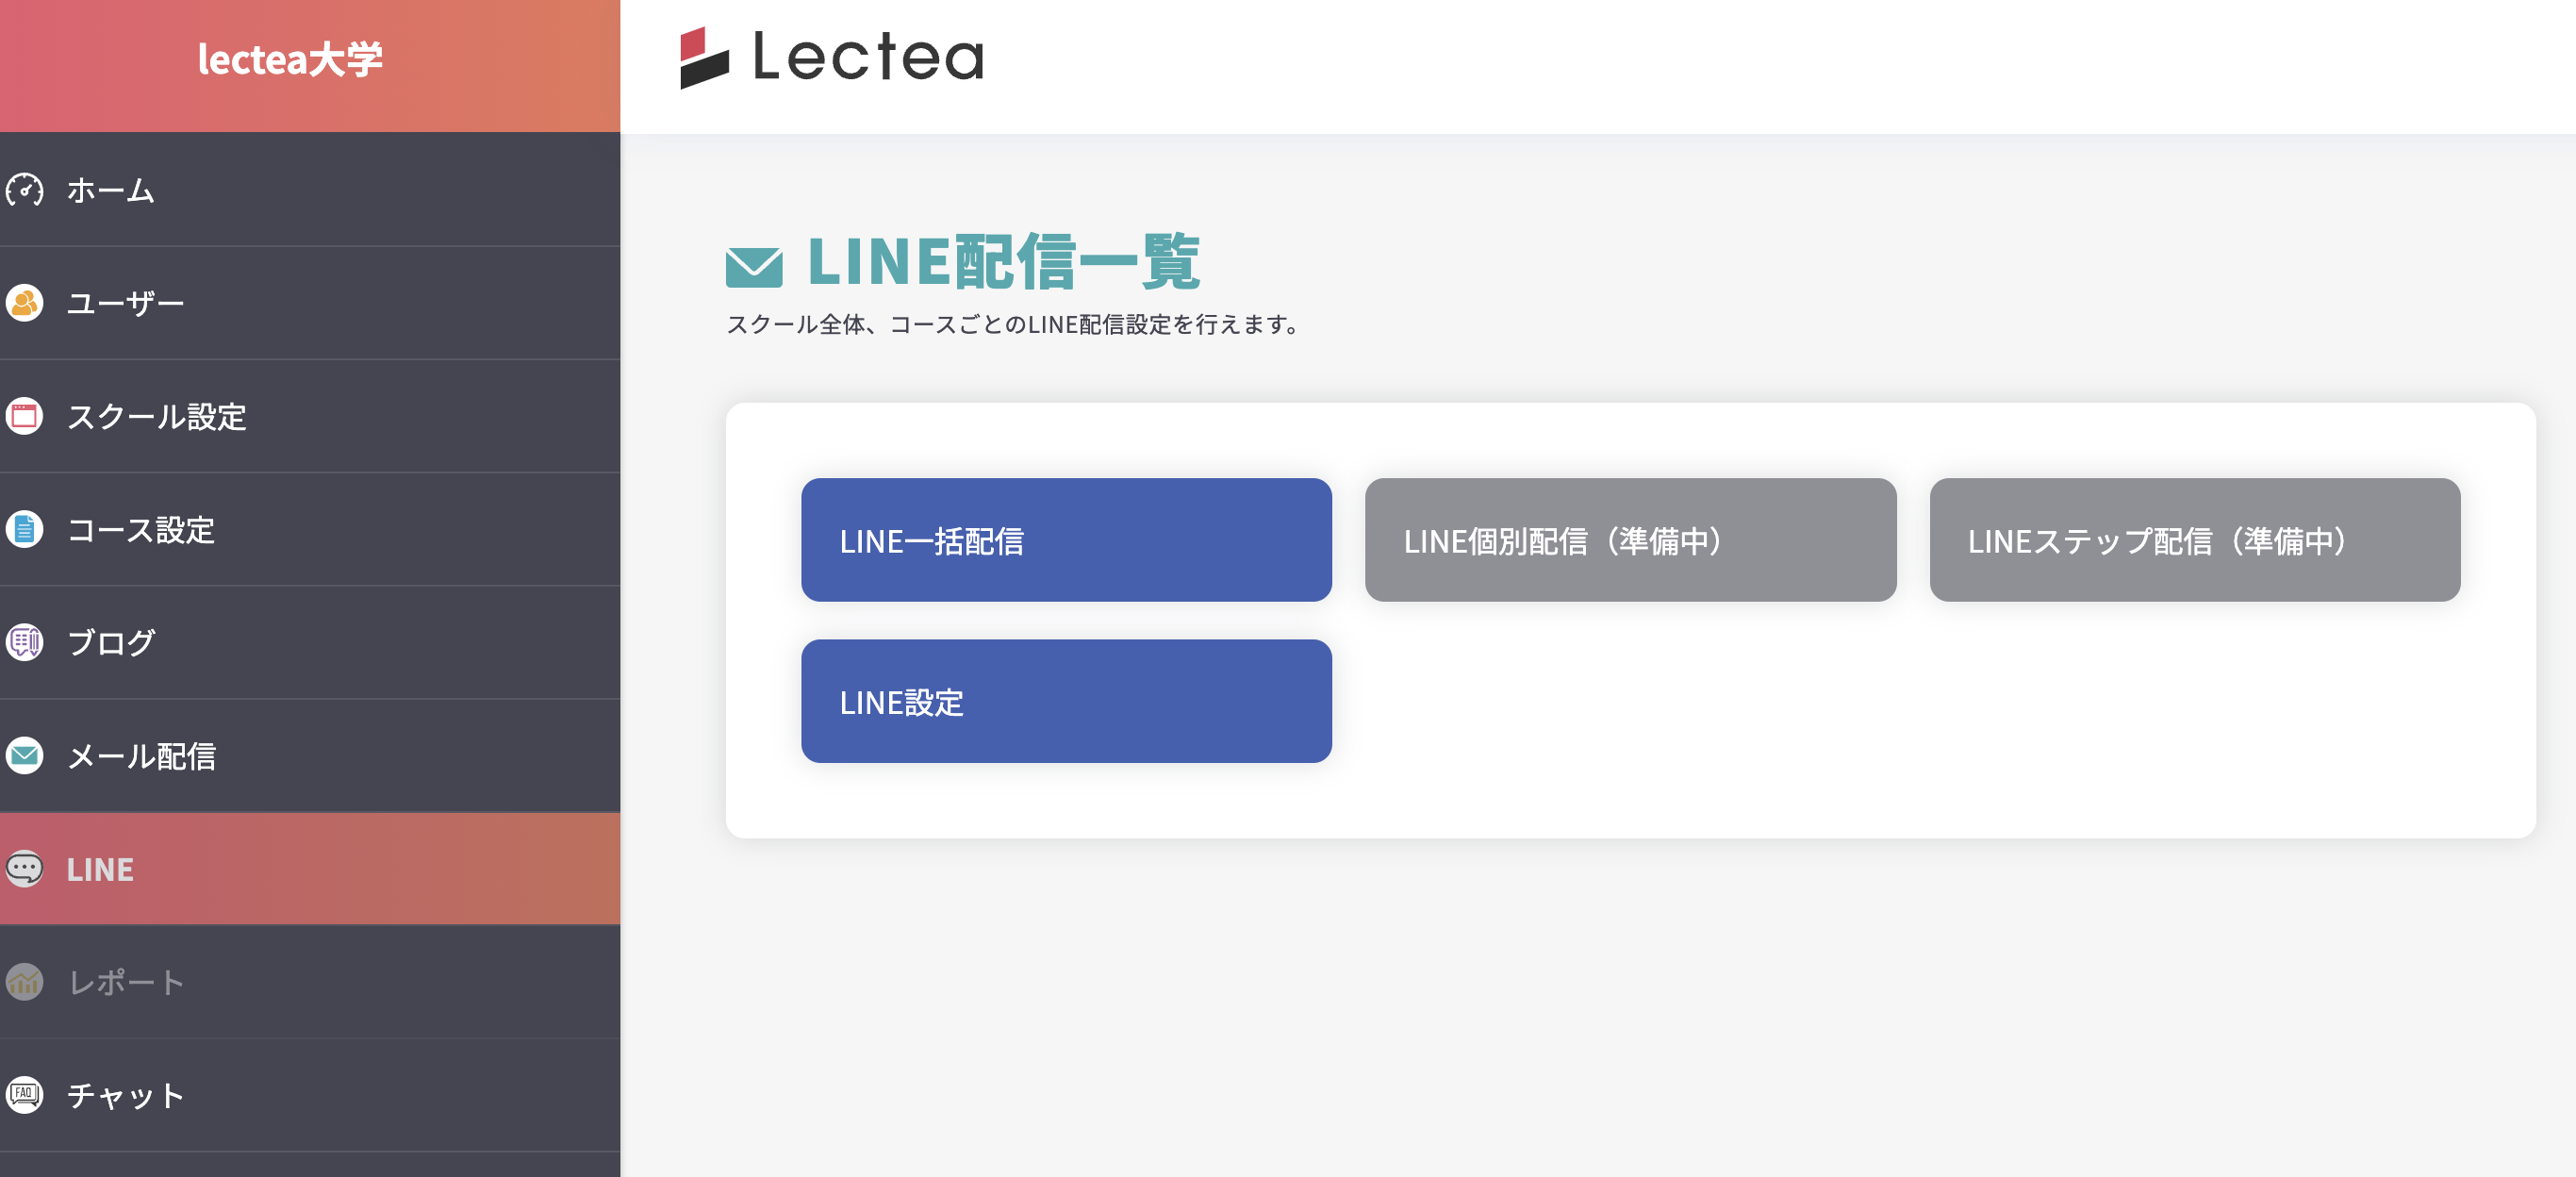
Task: Open the ホーム menu item
Action: 110,190
